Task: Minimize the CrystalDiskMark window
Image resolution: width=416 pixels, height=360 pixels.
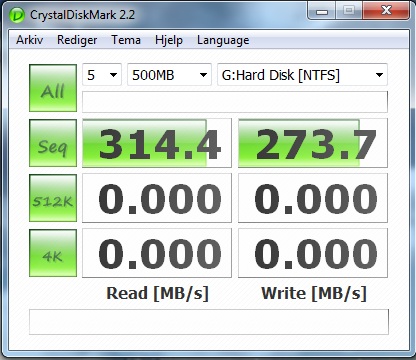Action: point(322,11)
